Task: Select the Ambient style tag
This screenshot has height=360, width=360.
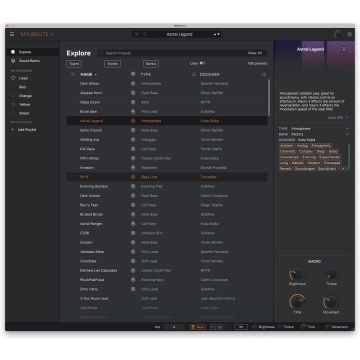Action: point(286,146)
